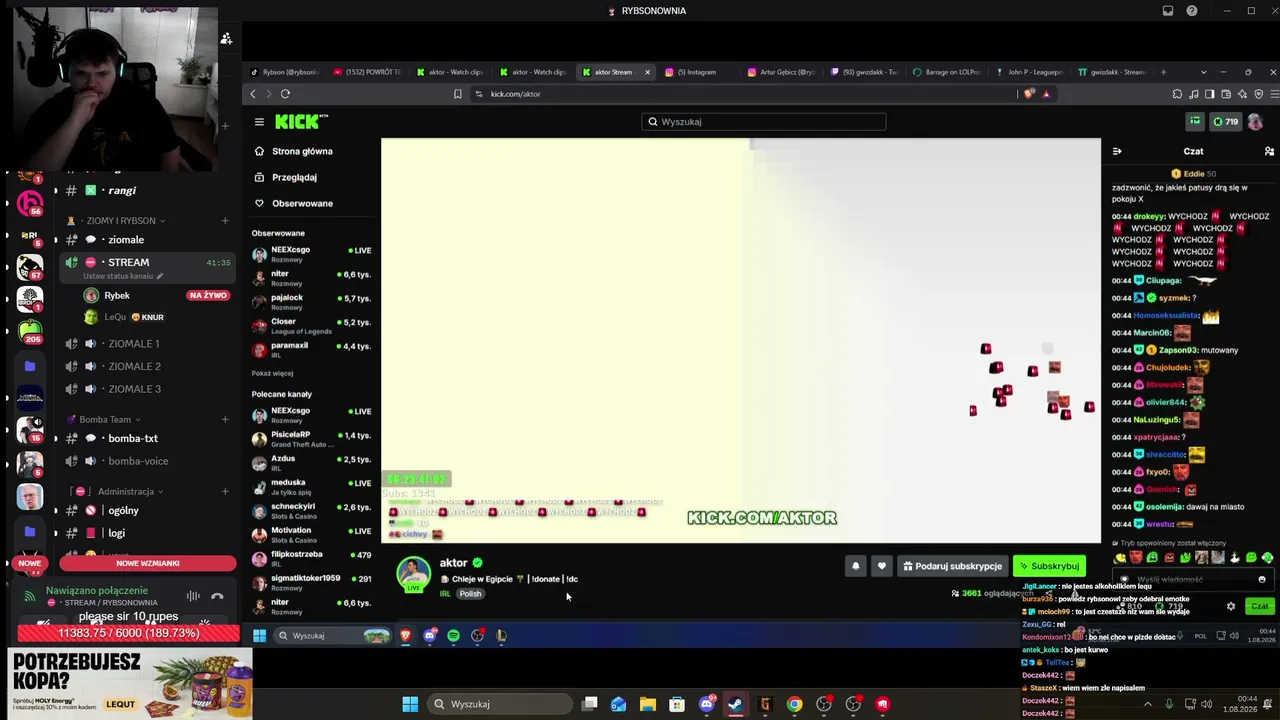Close the aktor Stream tab

click(x=647, y=72)
